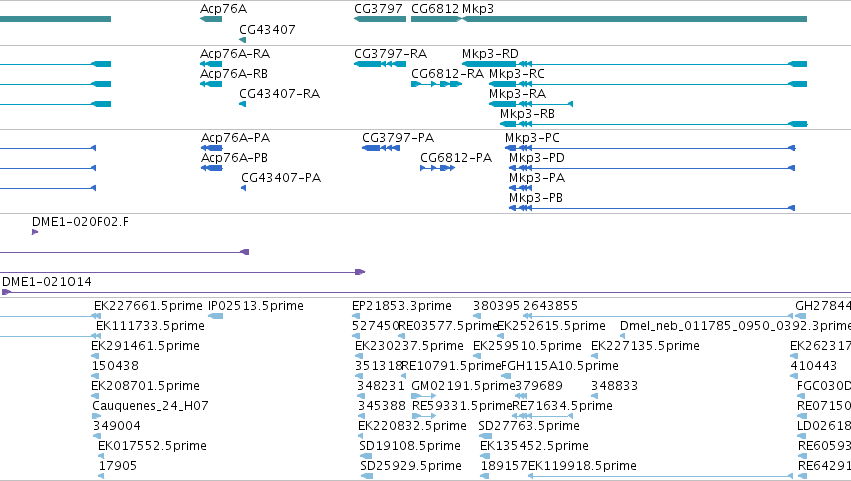Select the DME1-020F02.F feature label
This screenshot has width=851, height=481.
(x=80, y=222)
